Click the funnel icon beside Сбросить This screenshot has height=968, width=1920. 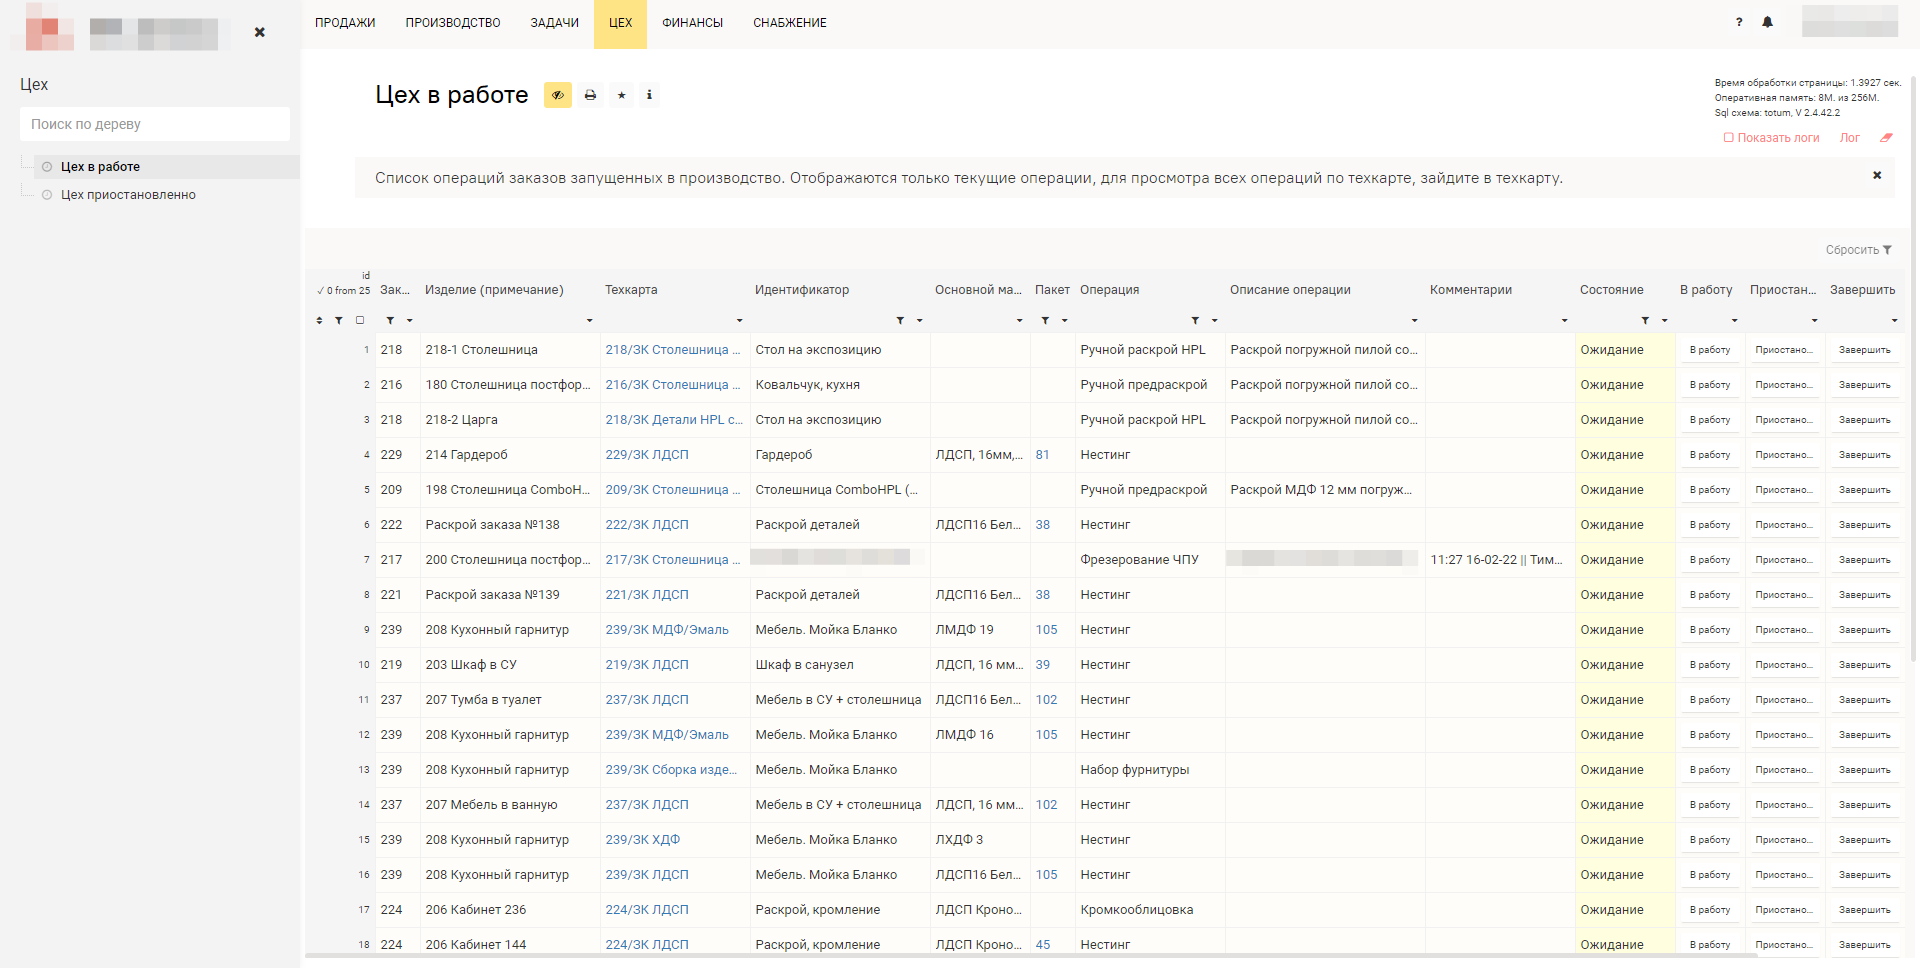coord(1887,250)
